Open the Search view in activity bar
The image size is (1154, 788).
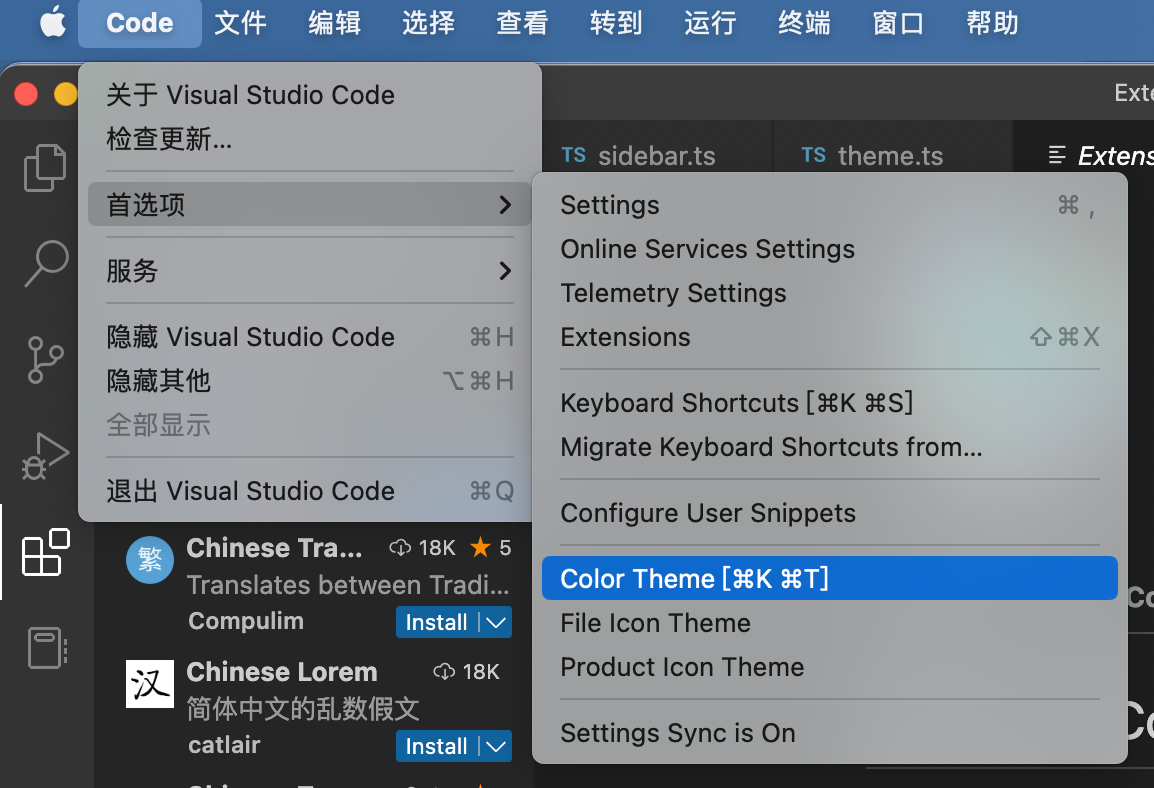coord(46,263)
